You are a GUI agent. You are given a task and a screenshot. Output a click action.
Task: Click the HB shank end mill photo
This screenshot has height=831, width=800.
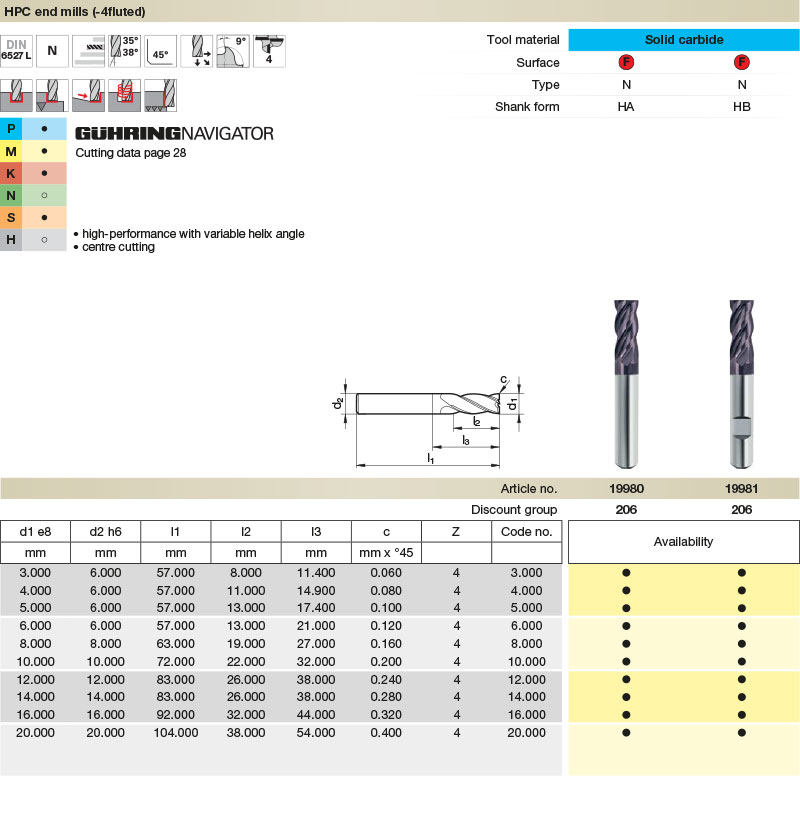pos(741,385)
